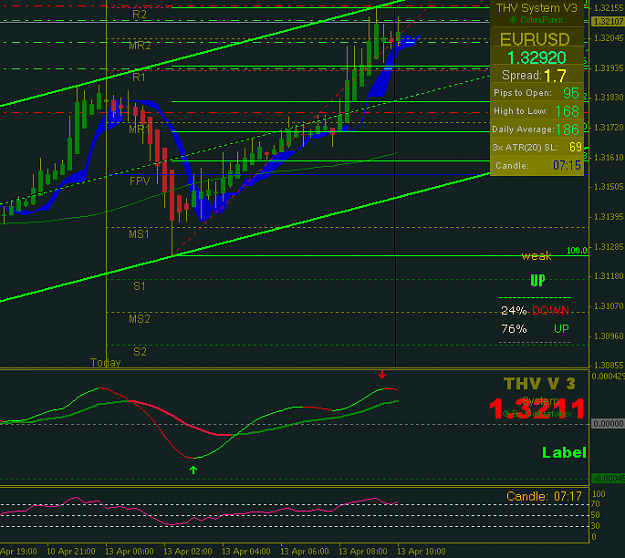Screen dimensions: 625x558
Task: Click the 1.31285 price axis label
Action: coord(608,247)
